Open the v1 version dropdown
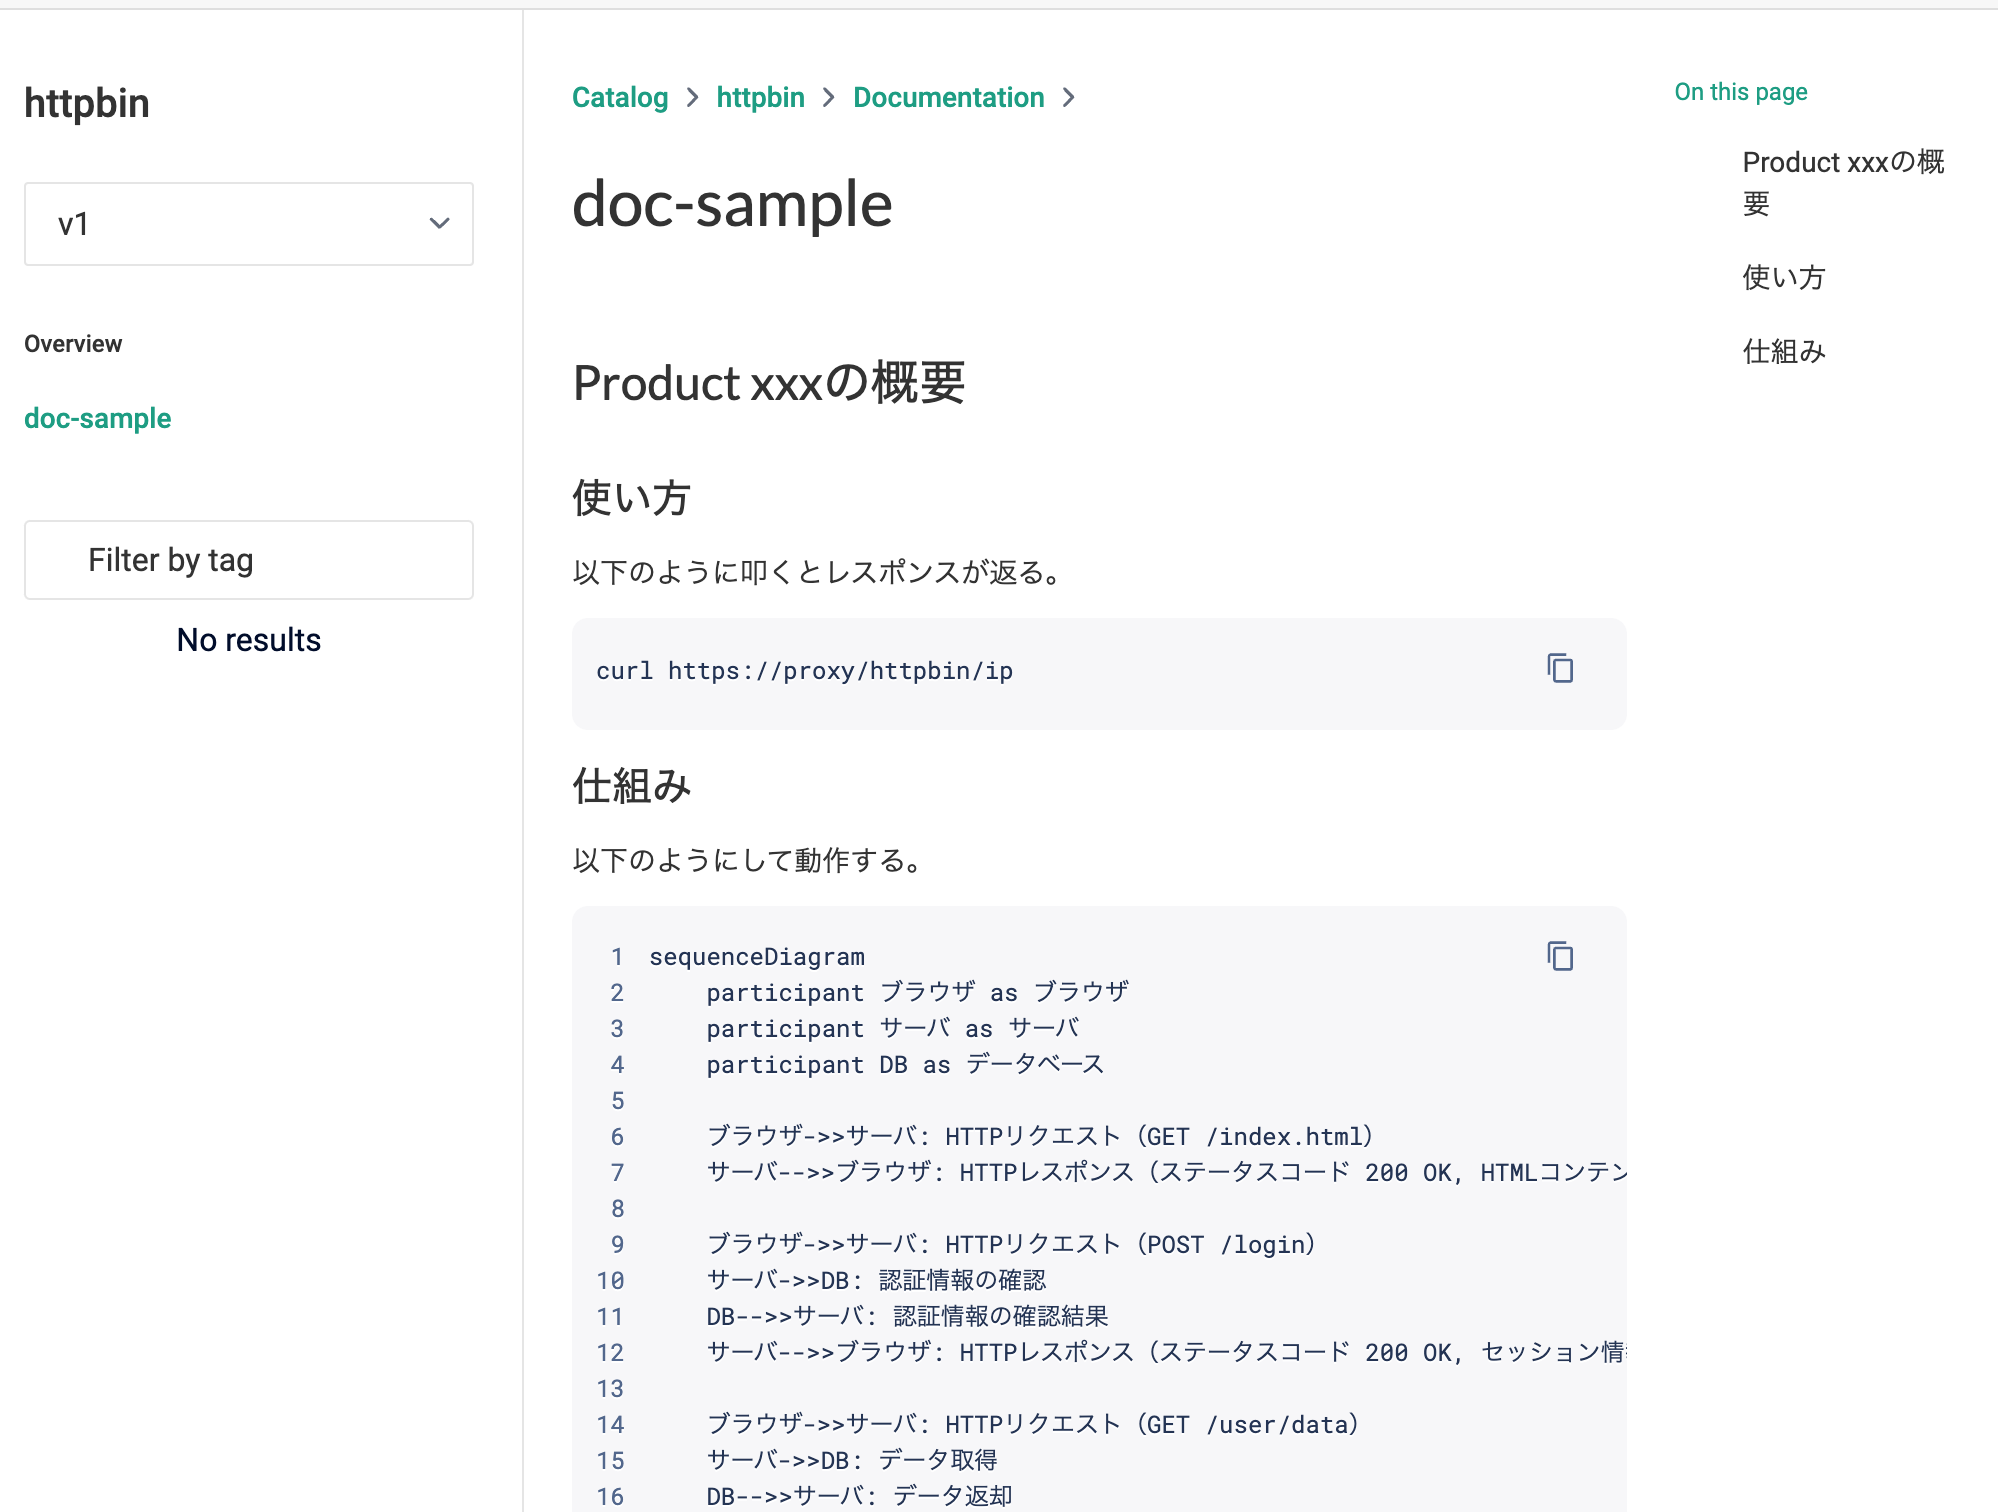This screenshot has width=1998, height=1512. coord(248,224)
